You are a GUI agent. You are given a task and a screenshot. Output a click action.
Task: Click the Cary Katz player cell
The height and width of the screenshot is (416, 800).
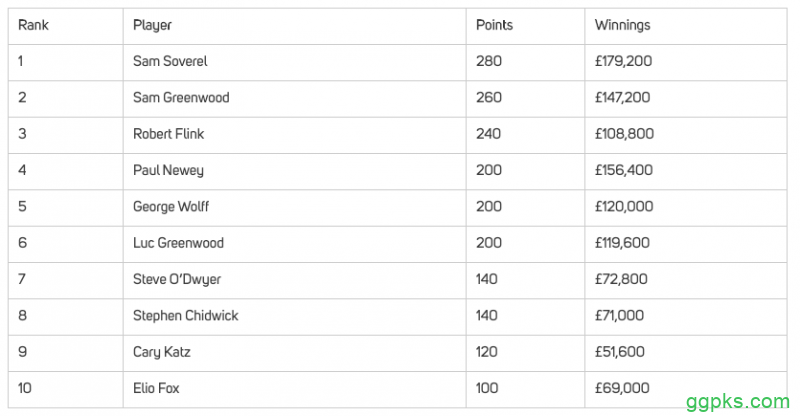click(160, 352)
